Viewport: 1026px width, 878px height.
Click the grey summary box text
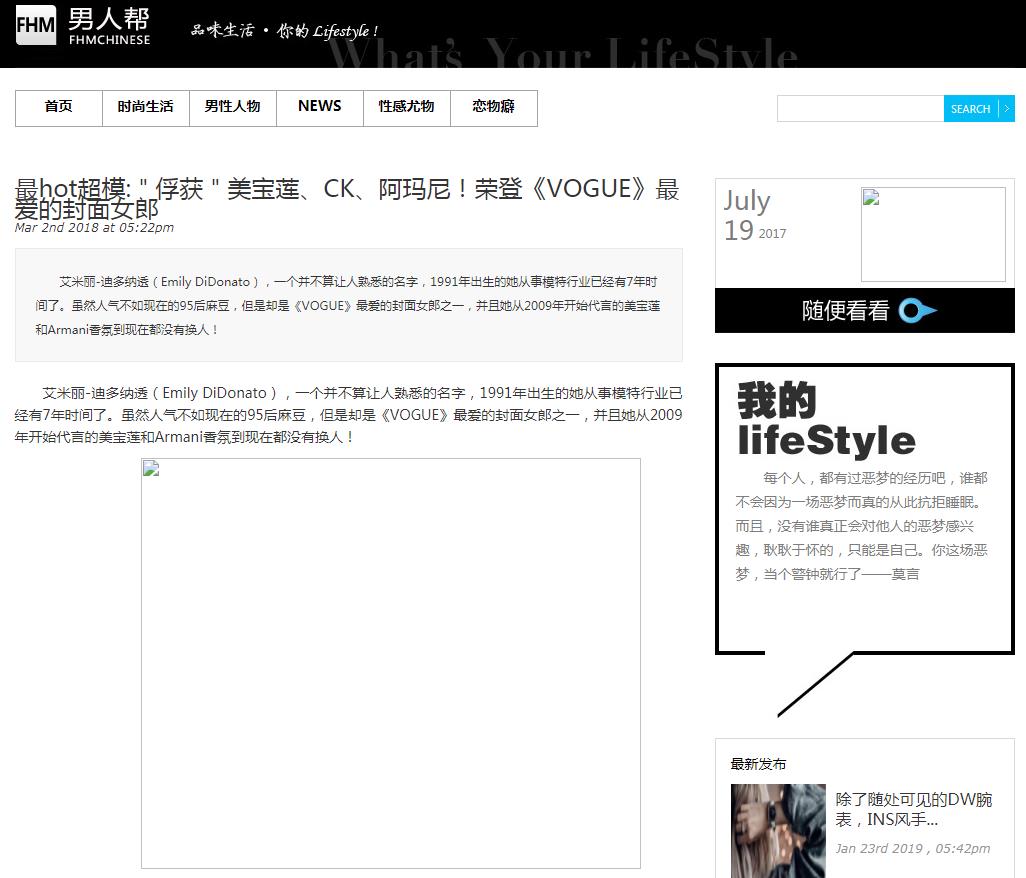point(349,306)
